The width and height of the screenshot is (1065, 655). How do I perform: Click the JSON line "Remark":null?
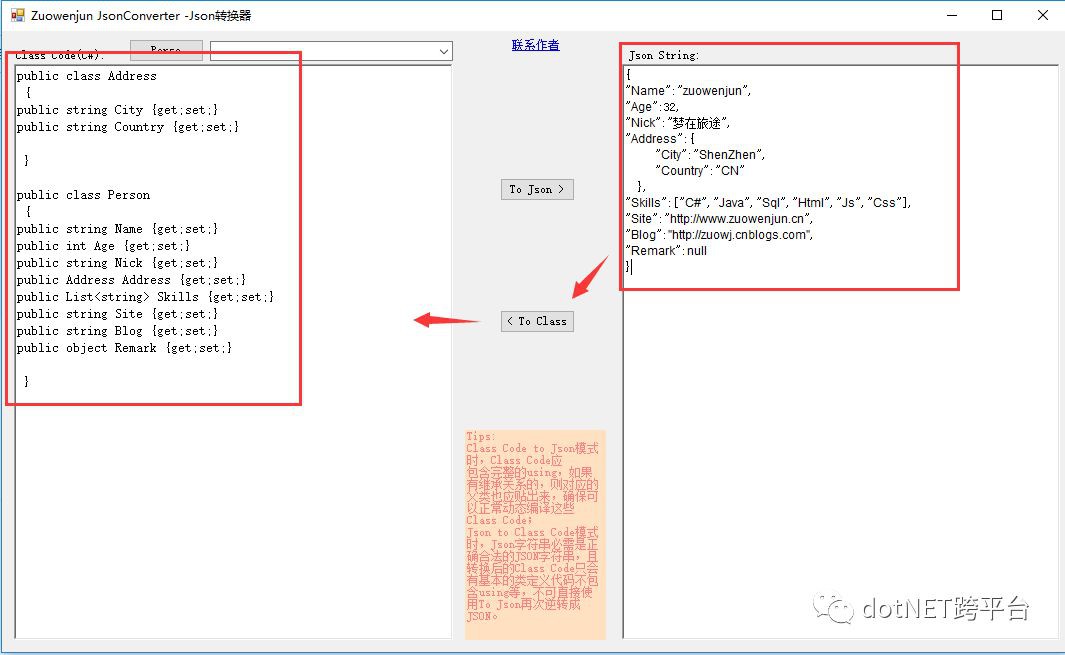(x=666, y=251)
